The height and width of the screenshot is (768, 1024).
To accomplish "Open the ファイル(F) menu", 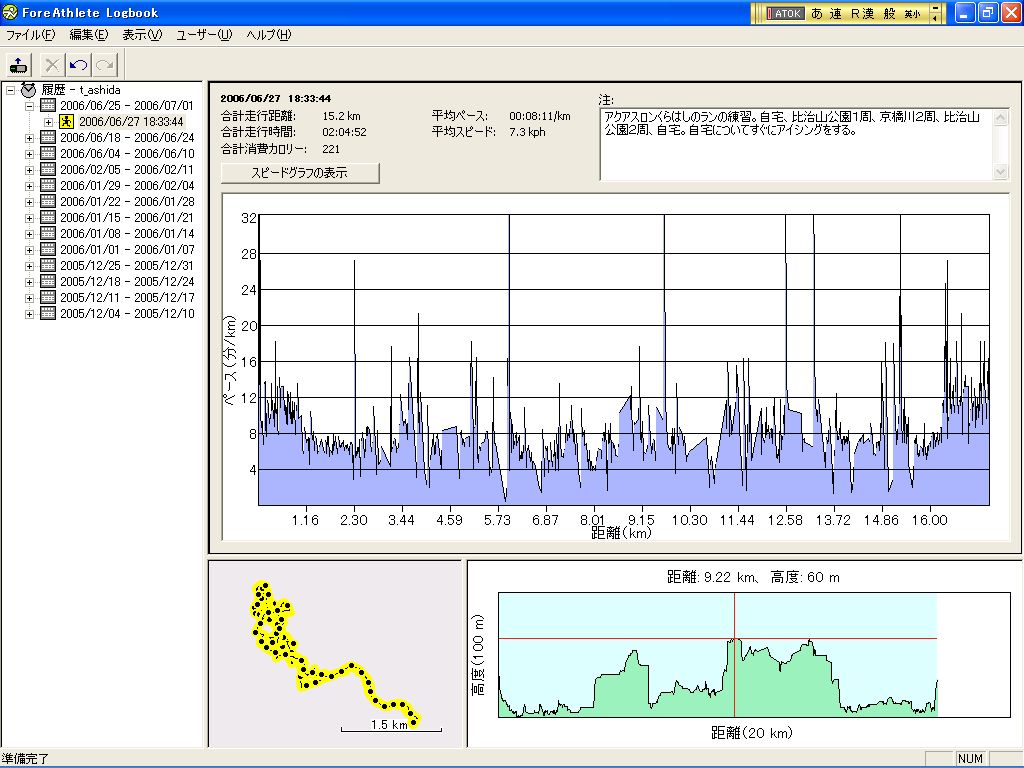I will pos(31,35).
